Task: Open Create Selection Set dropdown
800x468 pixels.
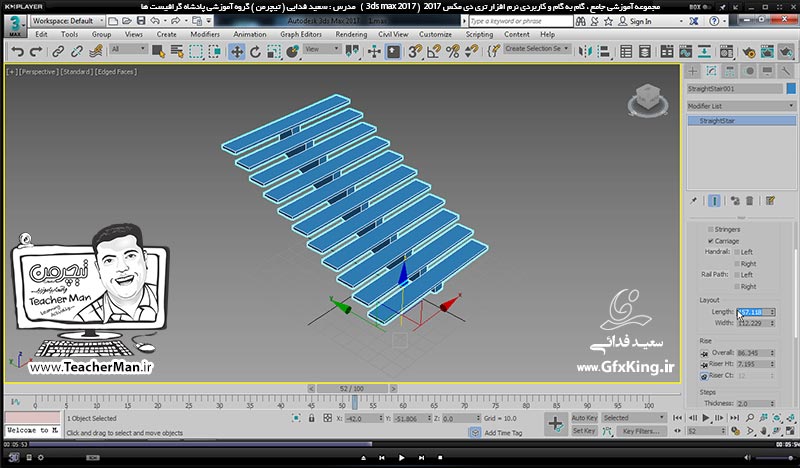Action: coord(537,48)
